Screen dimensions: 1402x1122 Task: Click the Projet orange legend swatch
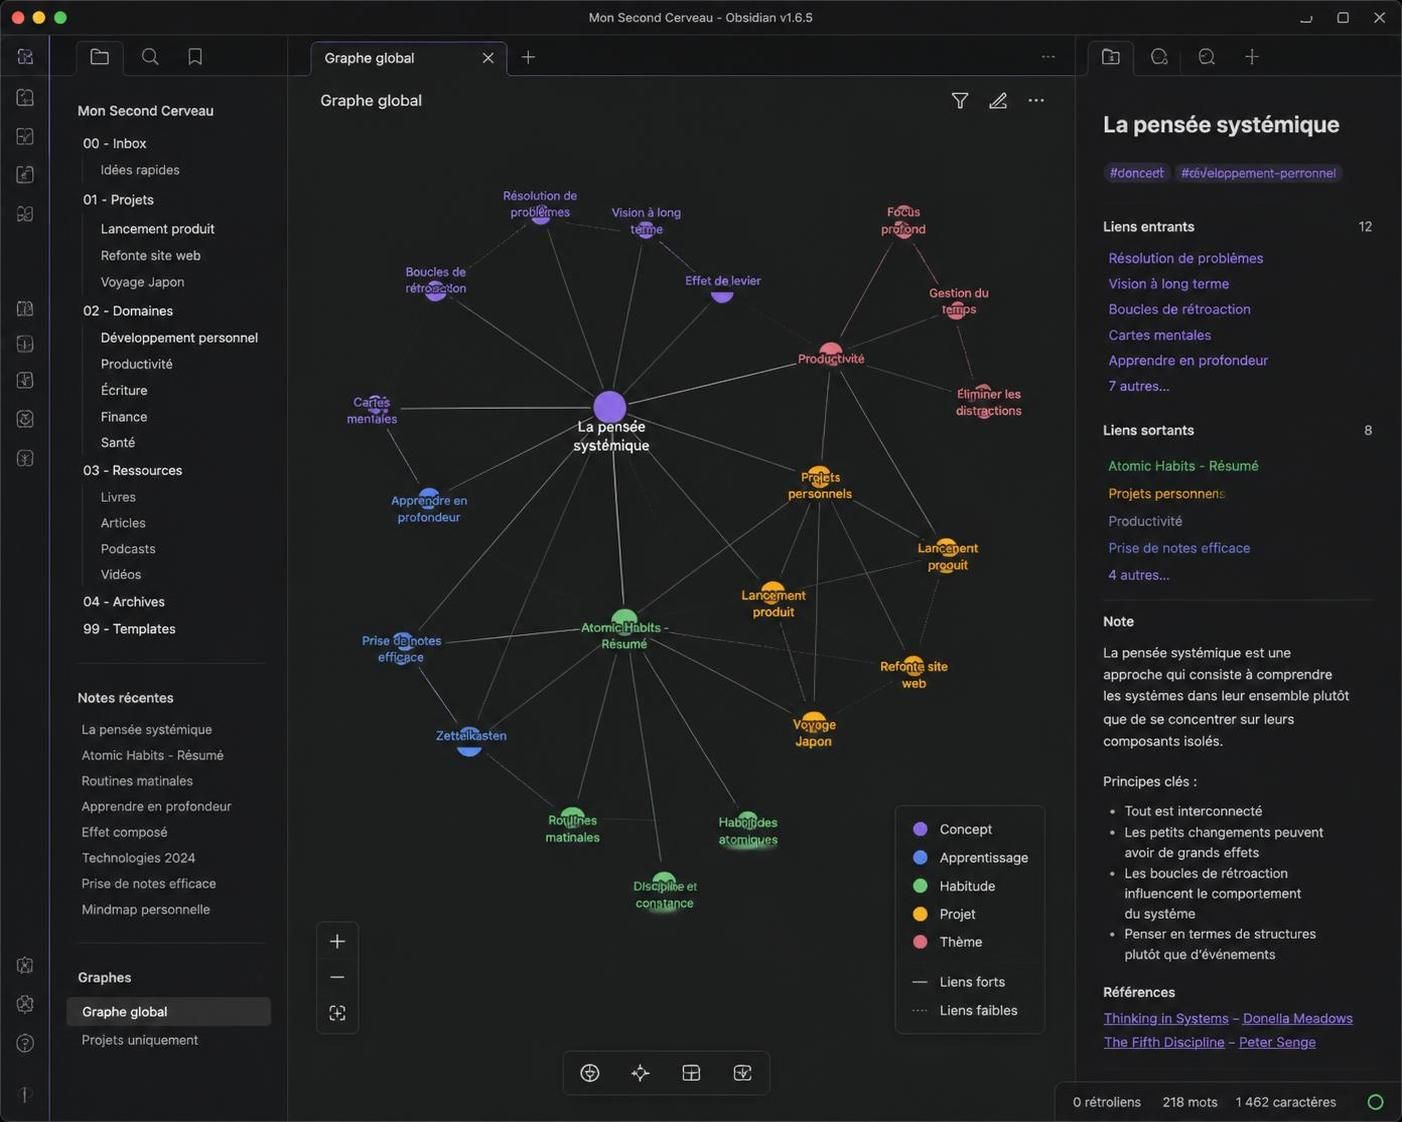click(x=920, y=914)
